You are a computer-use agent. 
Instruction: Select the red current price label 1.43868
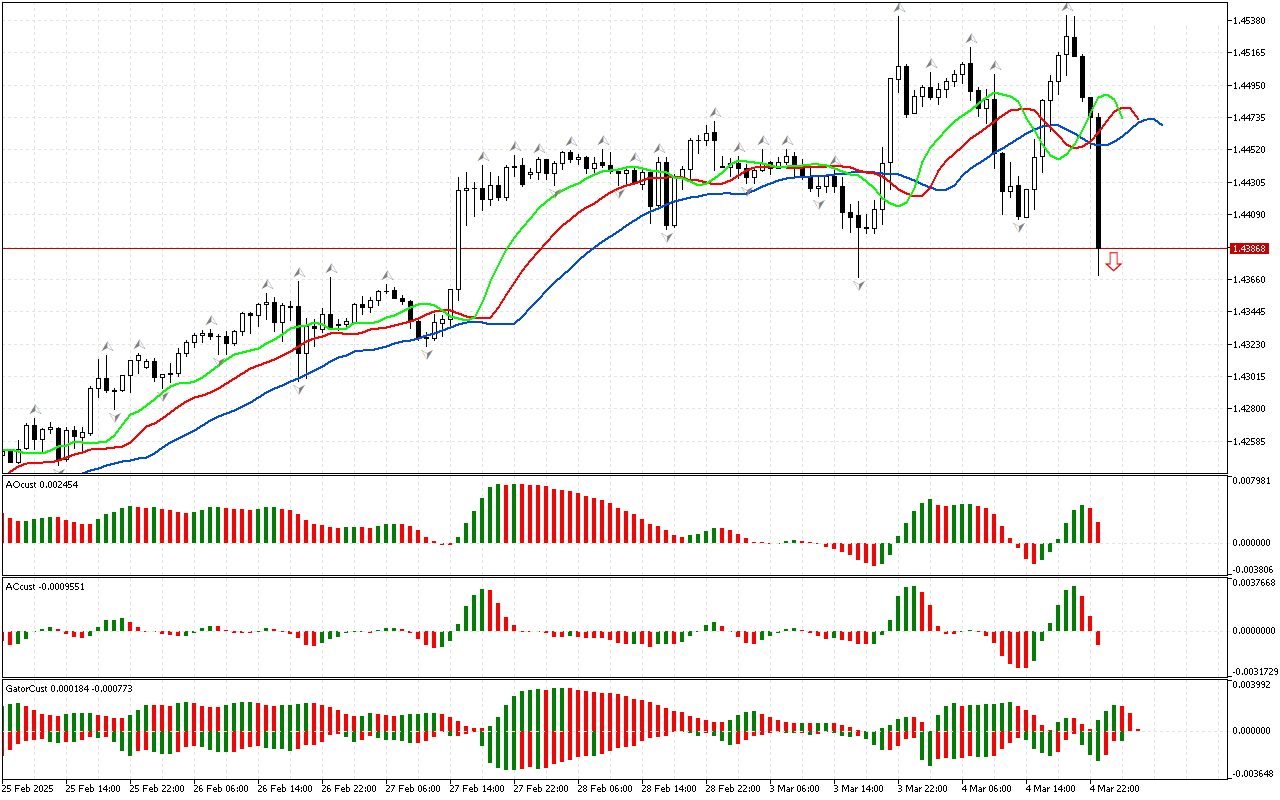click(x=1251, y=248)
